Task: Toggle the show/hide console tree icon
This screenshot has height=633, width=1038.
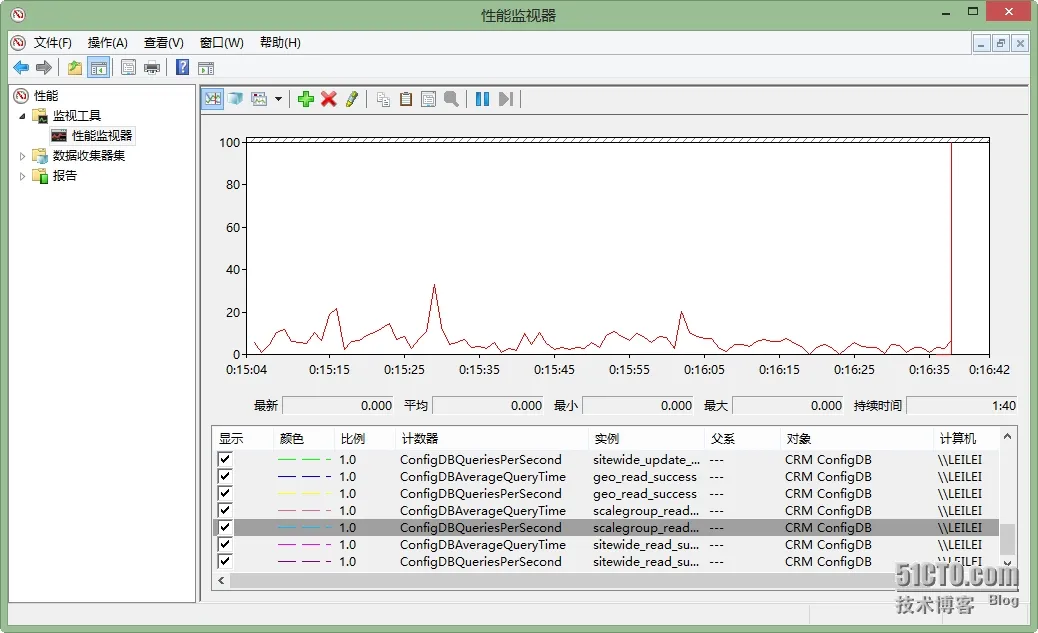Action: [99, 68]
